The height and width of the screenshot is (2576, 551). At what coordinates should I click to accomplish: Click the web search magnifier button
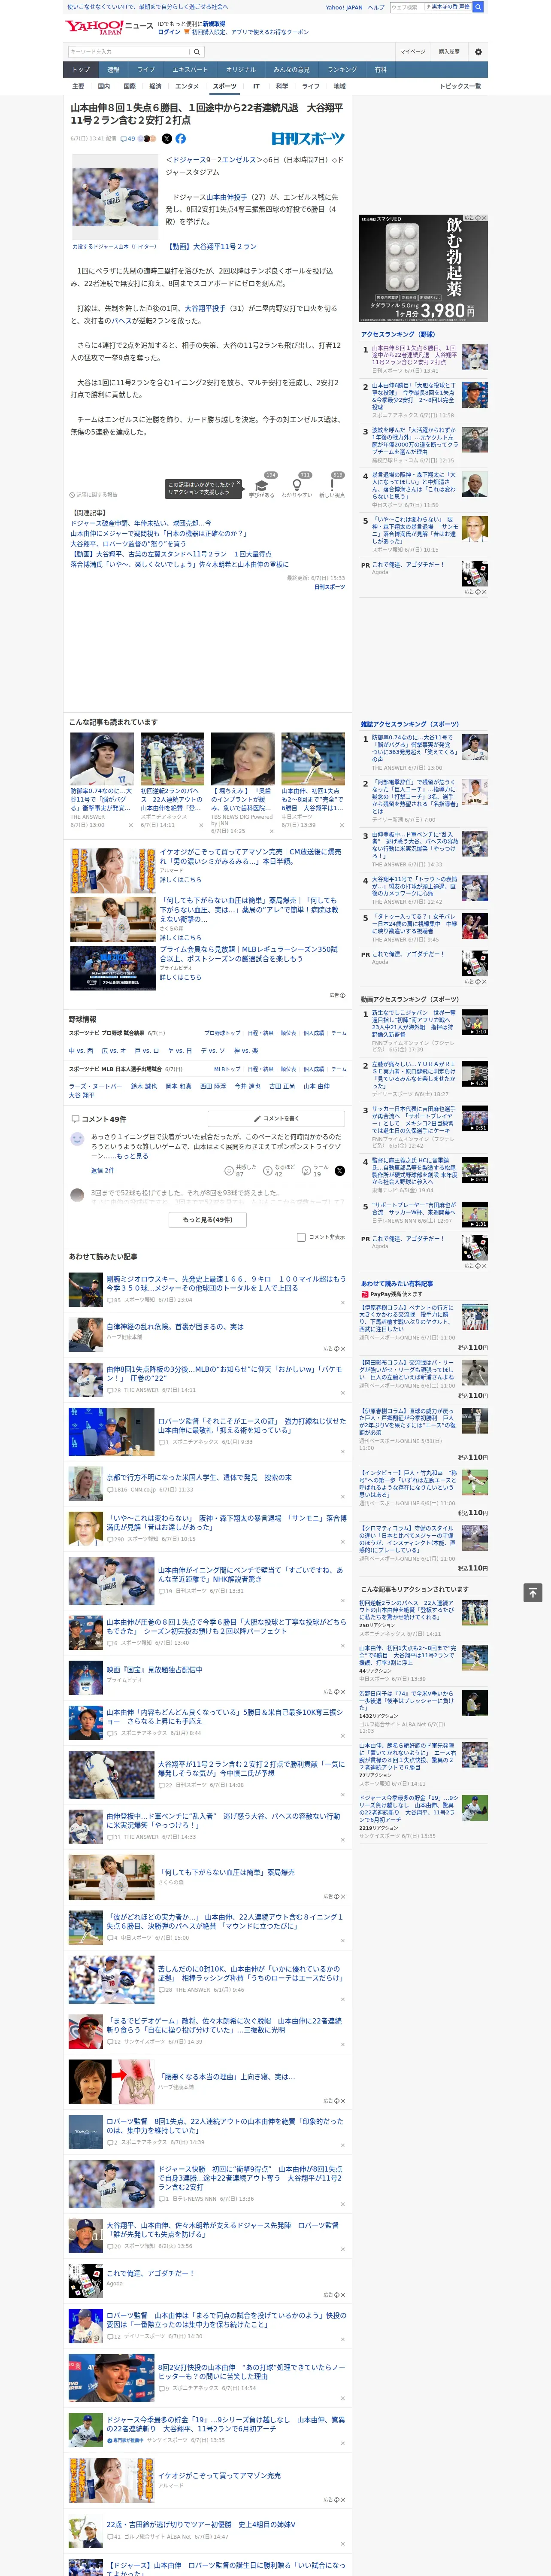pos(478,7)
